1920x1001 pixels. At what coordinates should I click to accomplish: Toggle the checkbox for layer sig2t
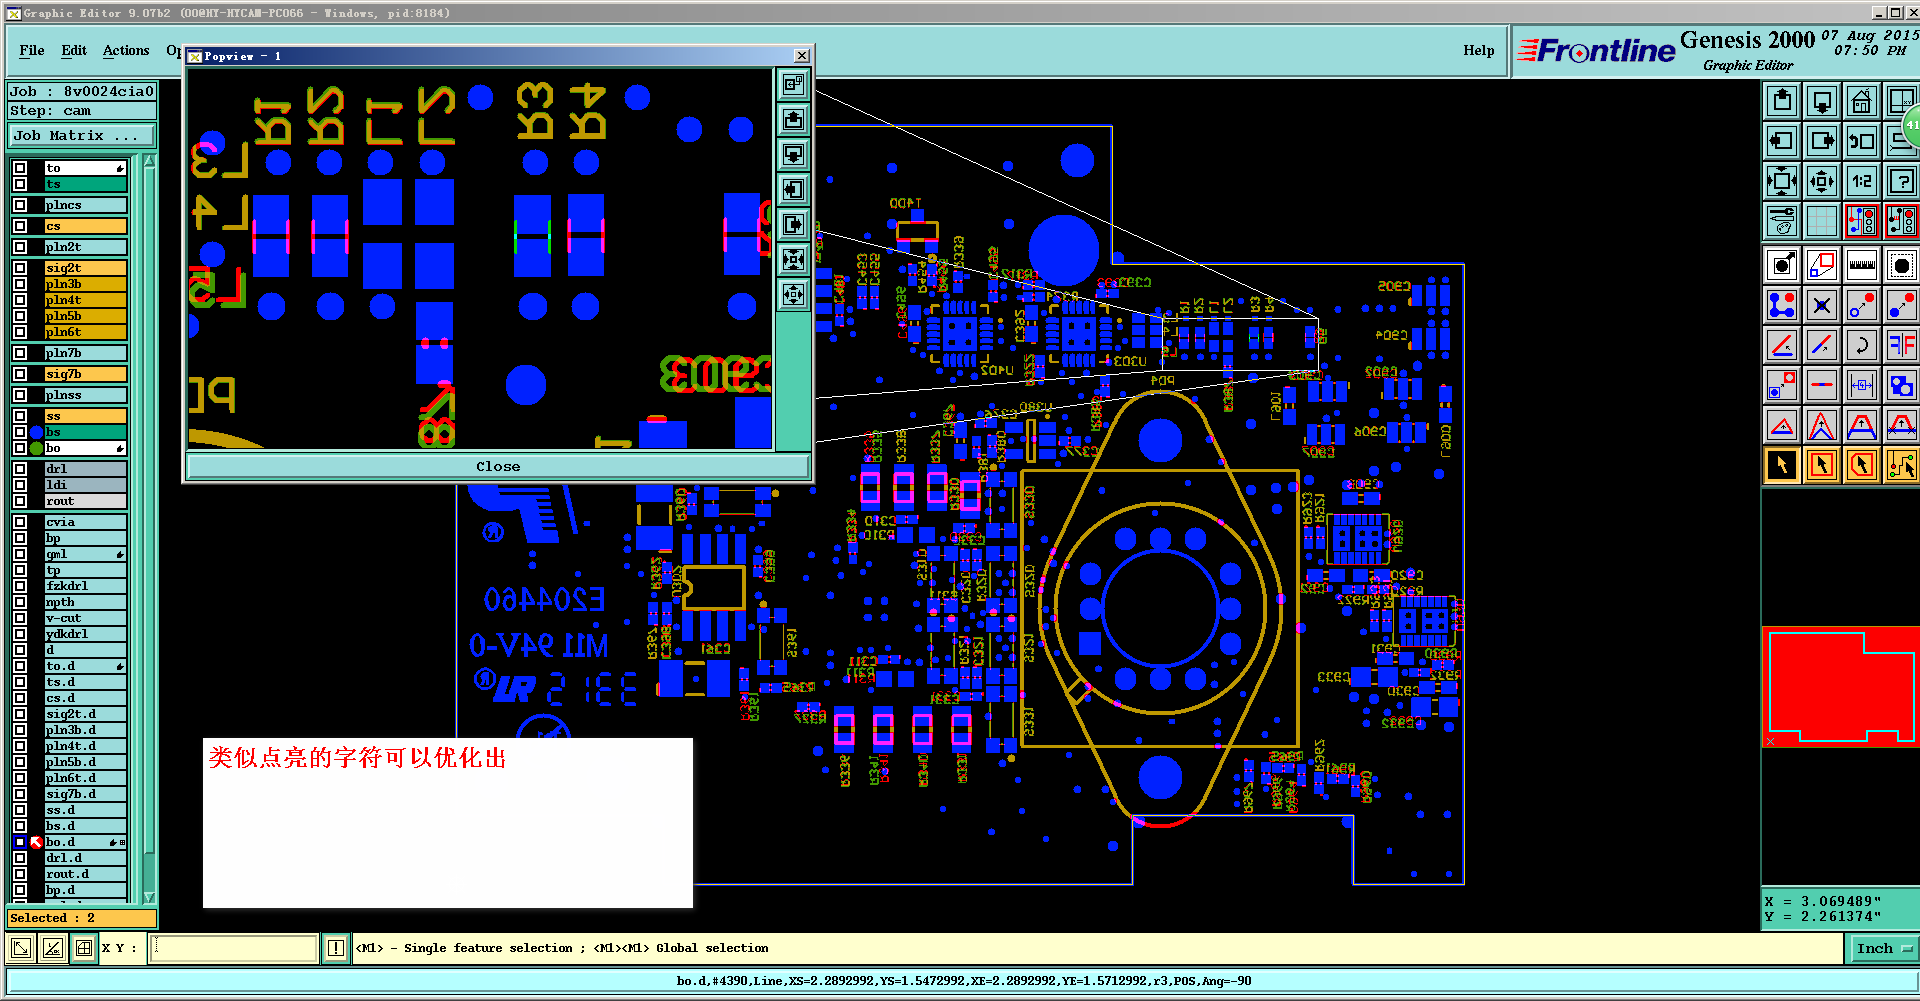[20, 268]
